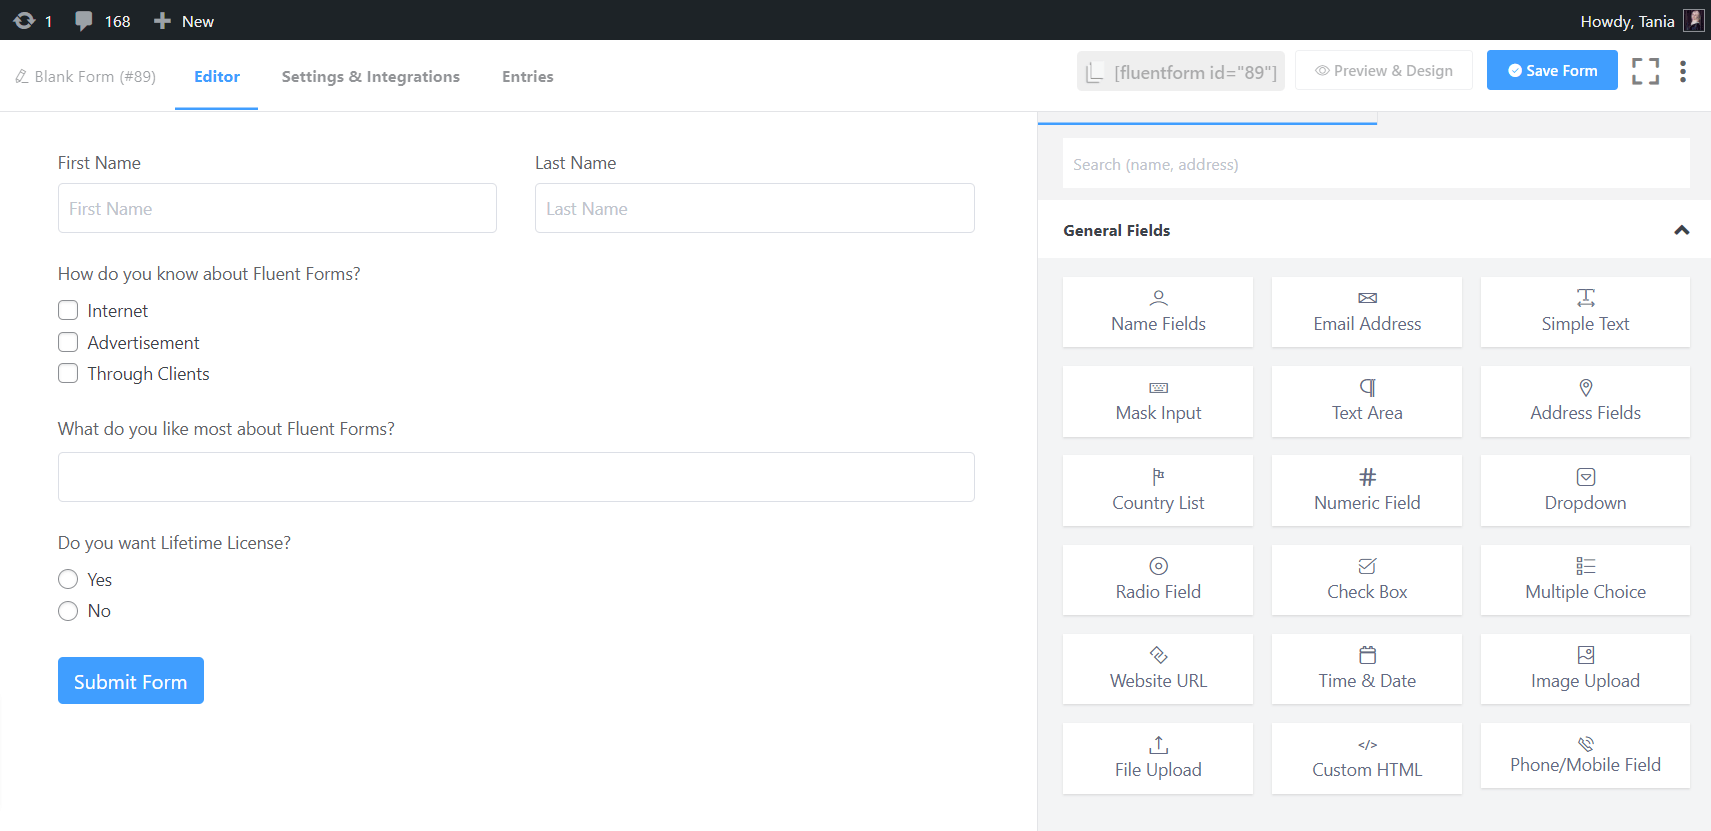Add the Mask Input field
1711x831 pixels.
1158,401
